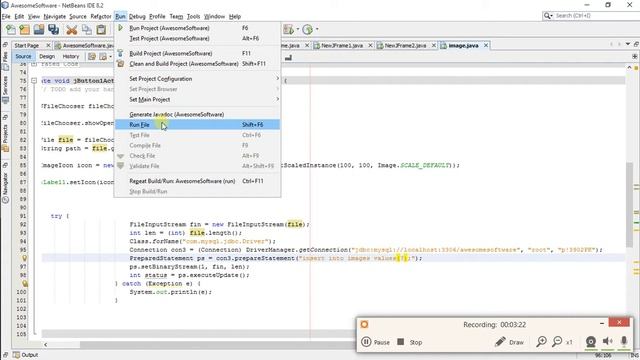Choose Run File from Run menu
640x360 pixels.
[198, 124]
